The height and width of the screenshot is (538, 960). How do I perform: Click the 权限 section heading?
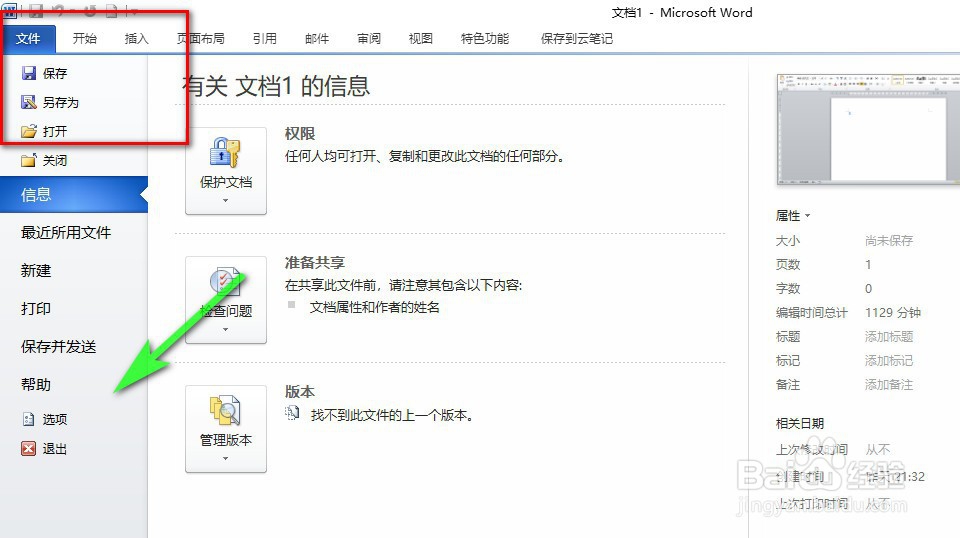pos(300,133)
